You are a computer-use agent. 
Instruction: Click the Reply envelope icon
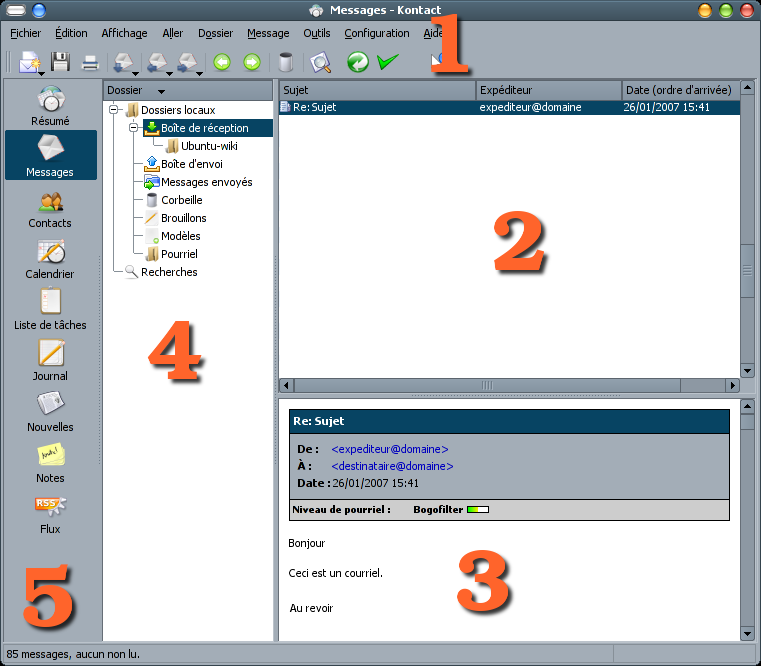point(123,62)
